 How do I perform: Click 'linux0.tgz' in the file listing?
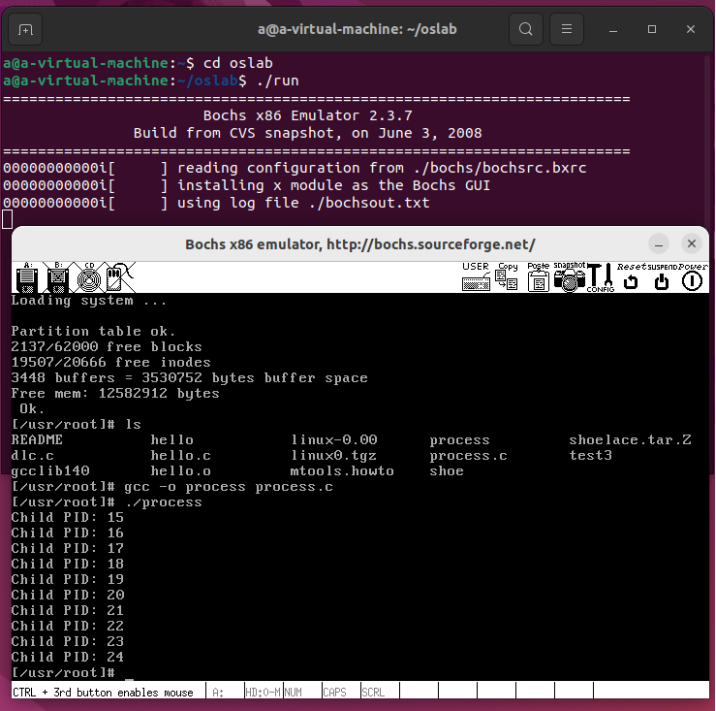click(333, 456)
